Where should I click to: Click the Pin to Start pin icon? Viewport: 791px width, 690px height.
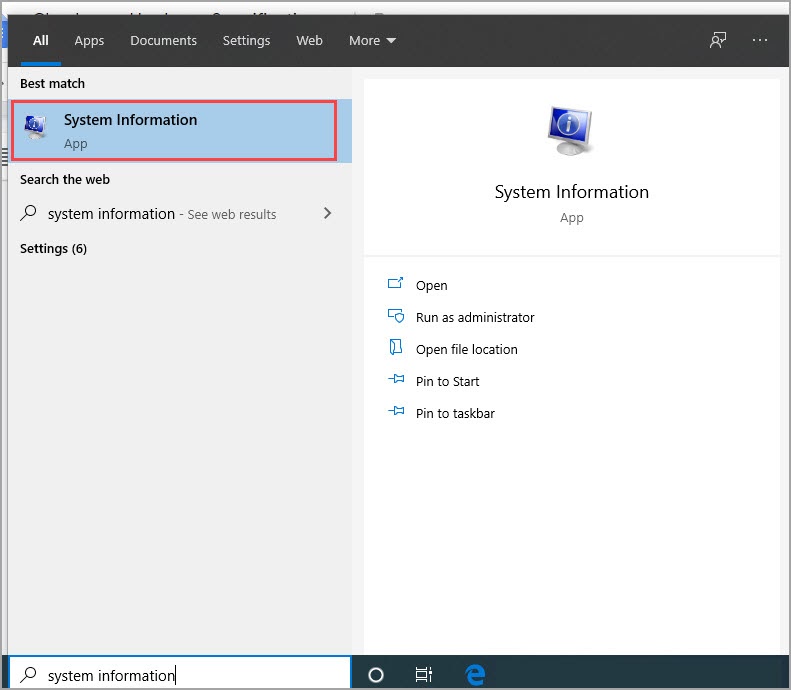coord(396,379)
